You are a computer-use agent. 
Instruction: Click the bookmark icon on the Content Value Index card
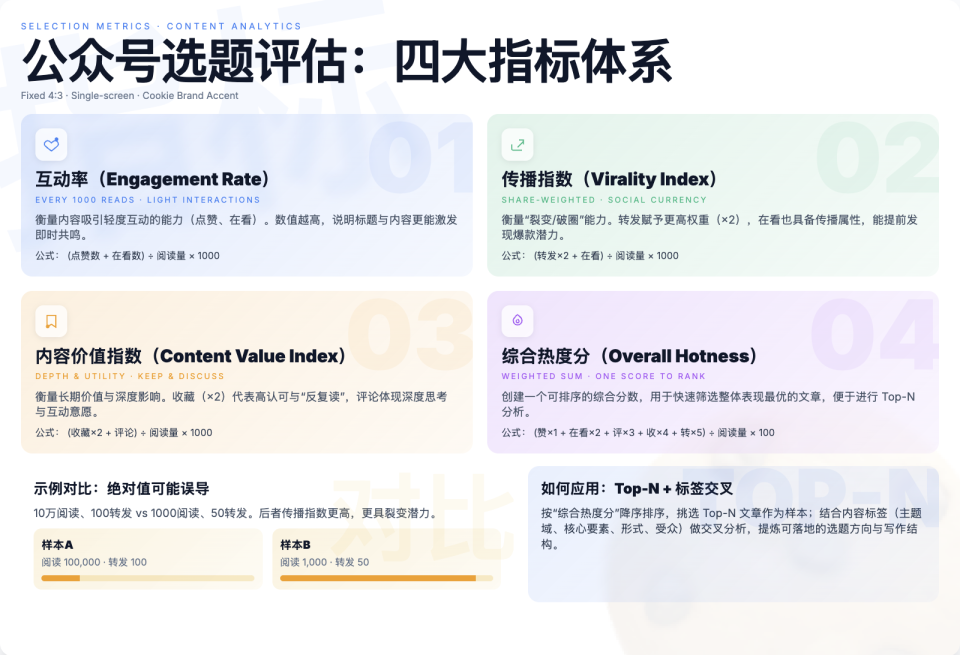point(51,321)
